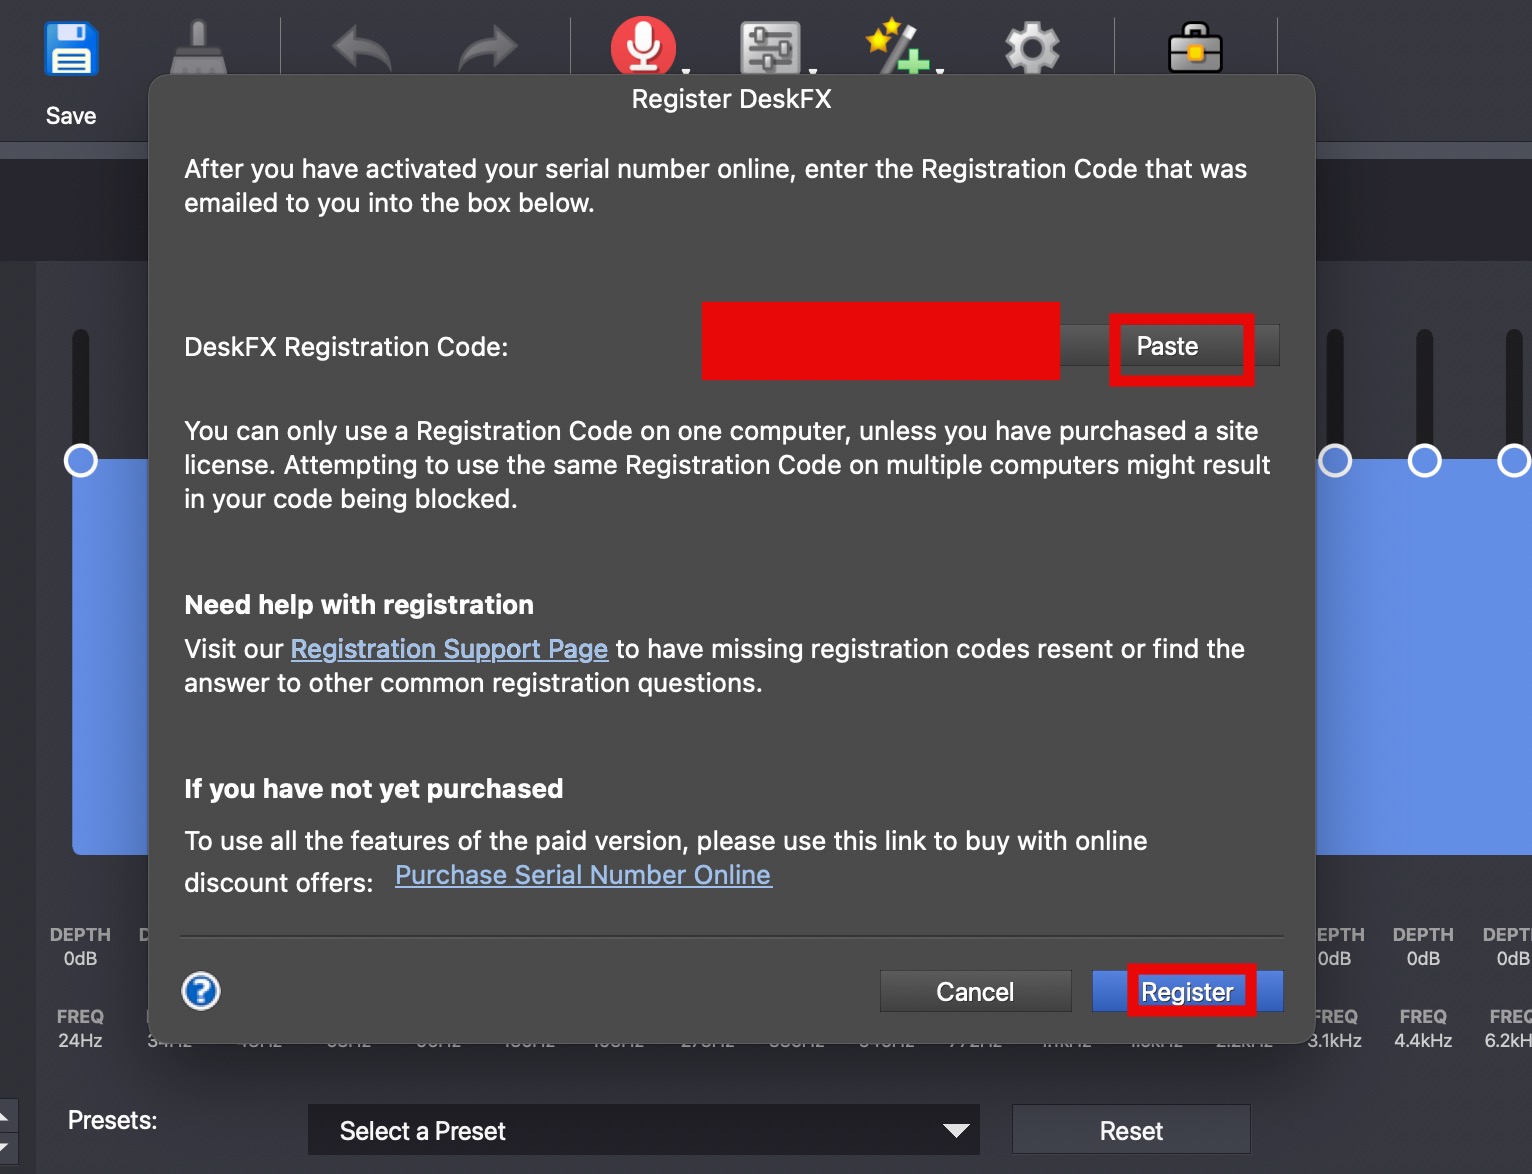The image size is (1532, 1174).
Task: Open the Select a Preset dropdown
Action: [x=643, y=1130]
